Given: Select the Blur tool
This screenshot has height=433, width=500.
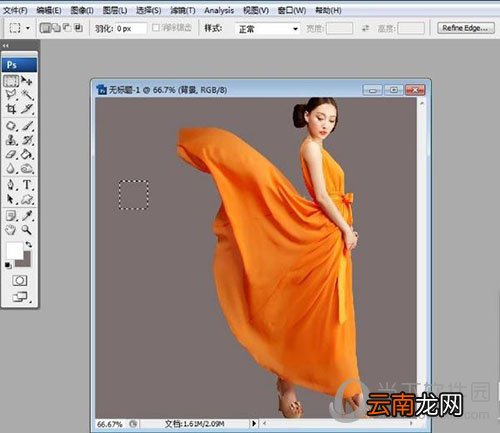Looking at the screenshot, I should coord(11,169).
